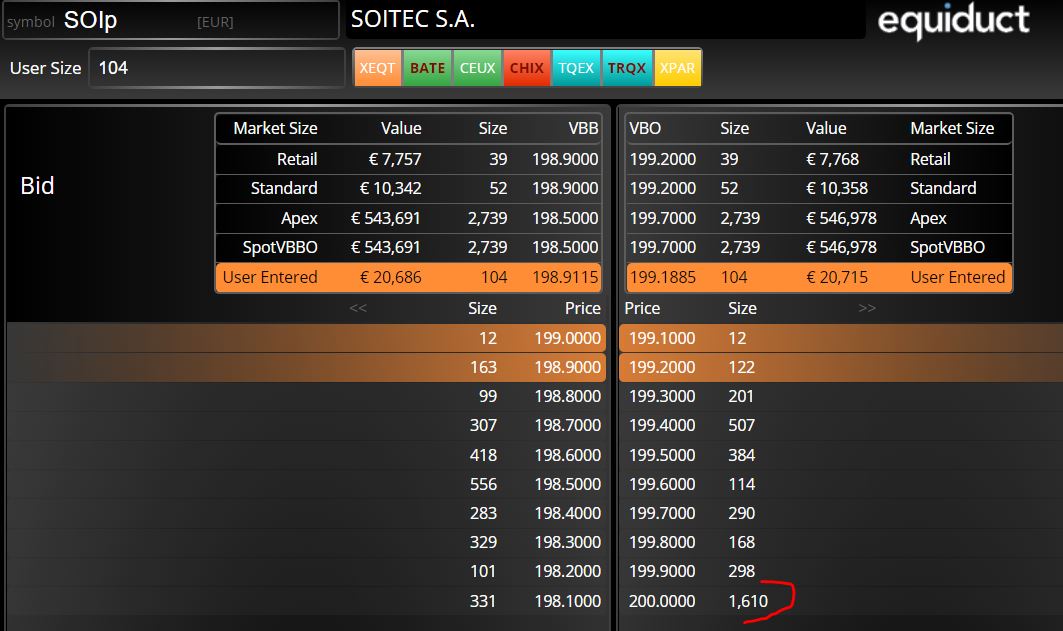The image size is (1063, 631).
Task: Toggle the CEUX venue button
Action: 478,68
